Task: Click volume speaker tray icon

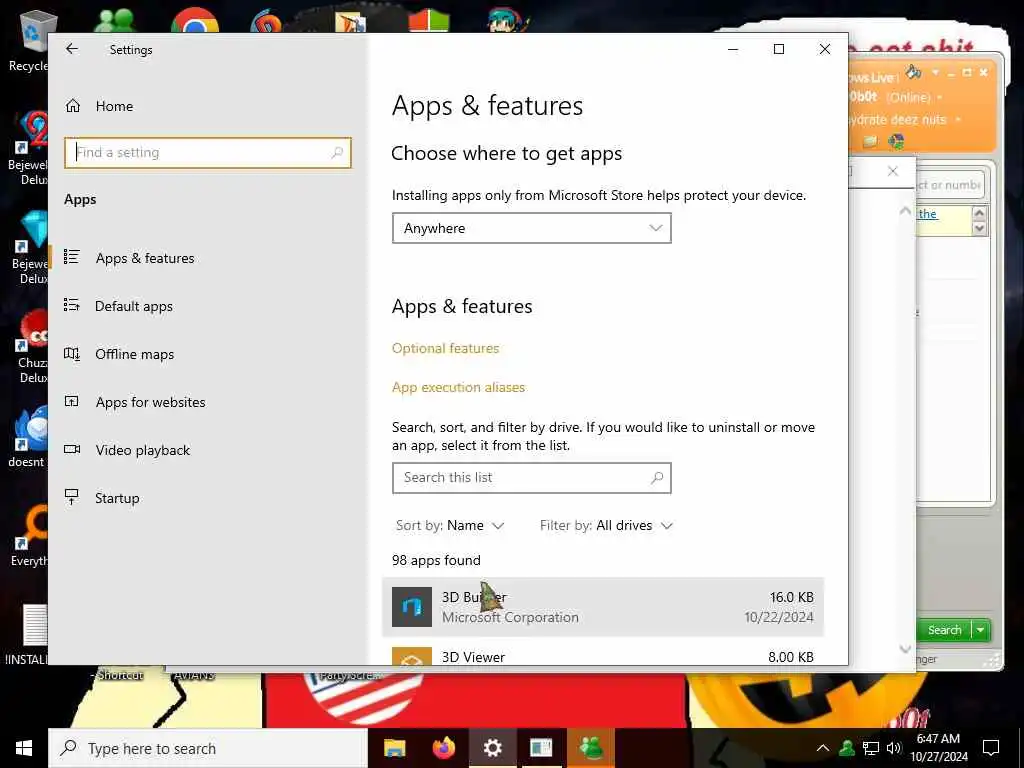Action: pyautogui.click(x=893, y=748)
